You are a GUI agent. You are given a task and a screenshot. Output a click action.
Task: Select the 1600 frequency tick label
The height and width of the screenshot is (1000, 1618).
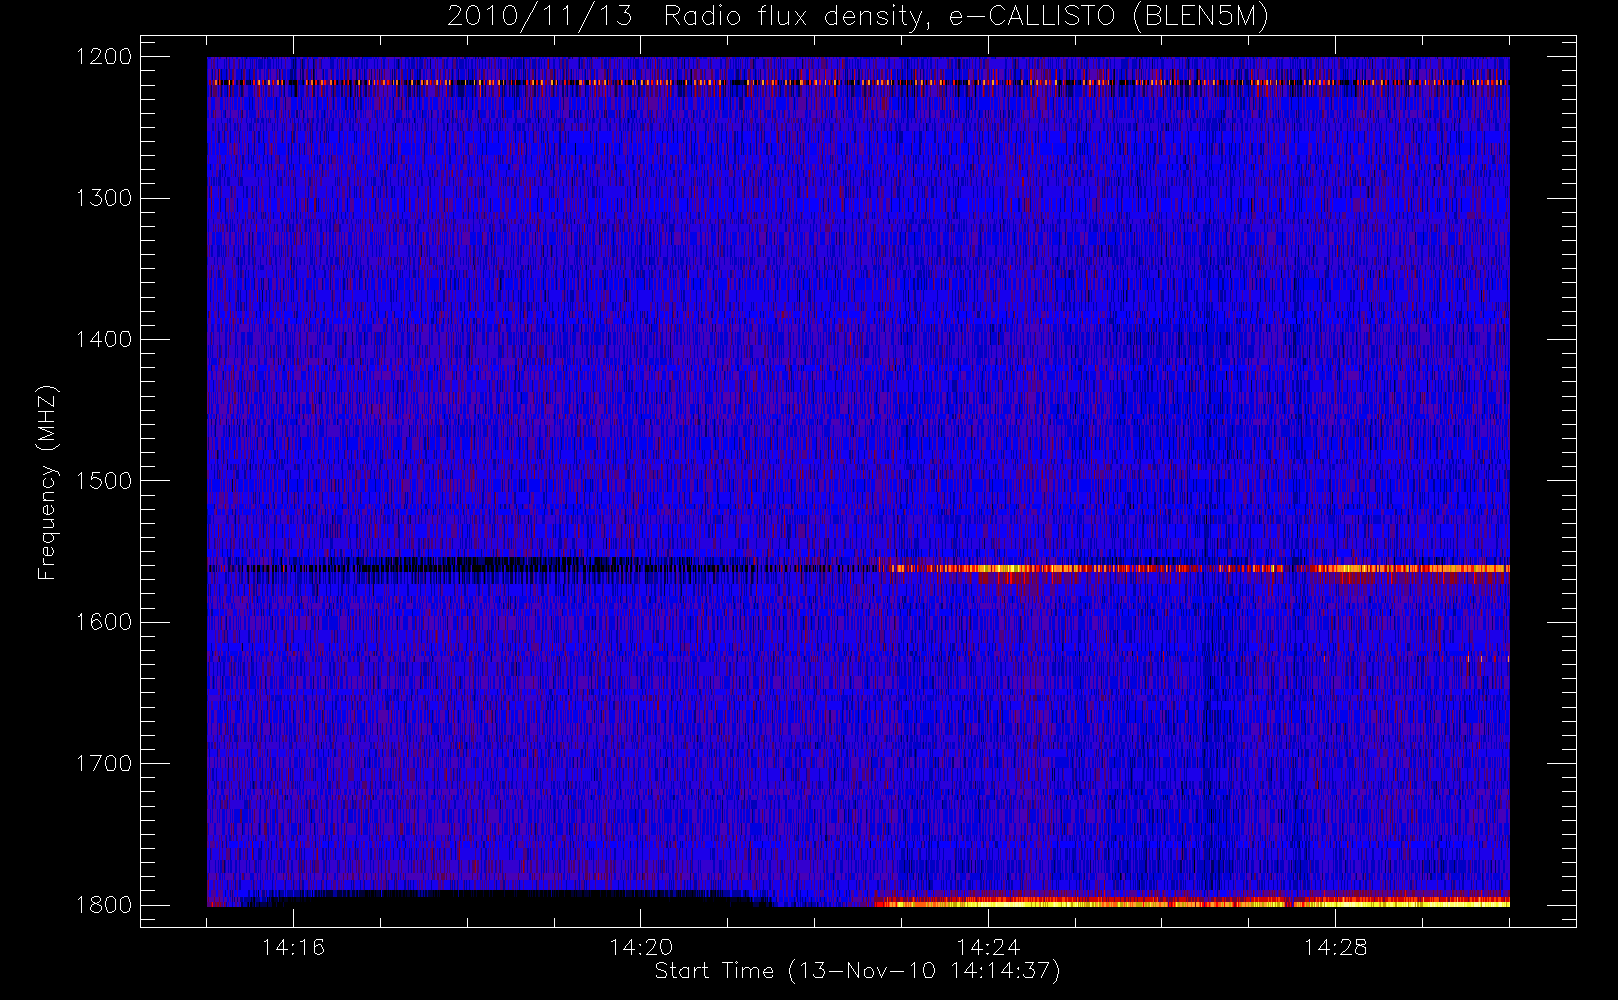coord(104,622)
